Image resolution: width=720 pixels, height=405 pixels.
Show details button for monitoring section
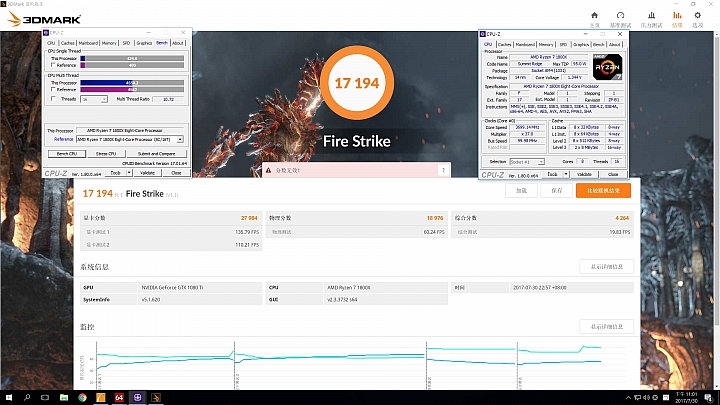click(607, 327)
